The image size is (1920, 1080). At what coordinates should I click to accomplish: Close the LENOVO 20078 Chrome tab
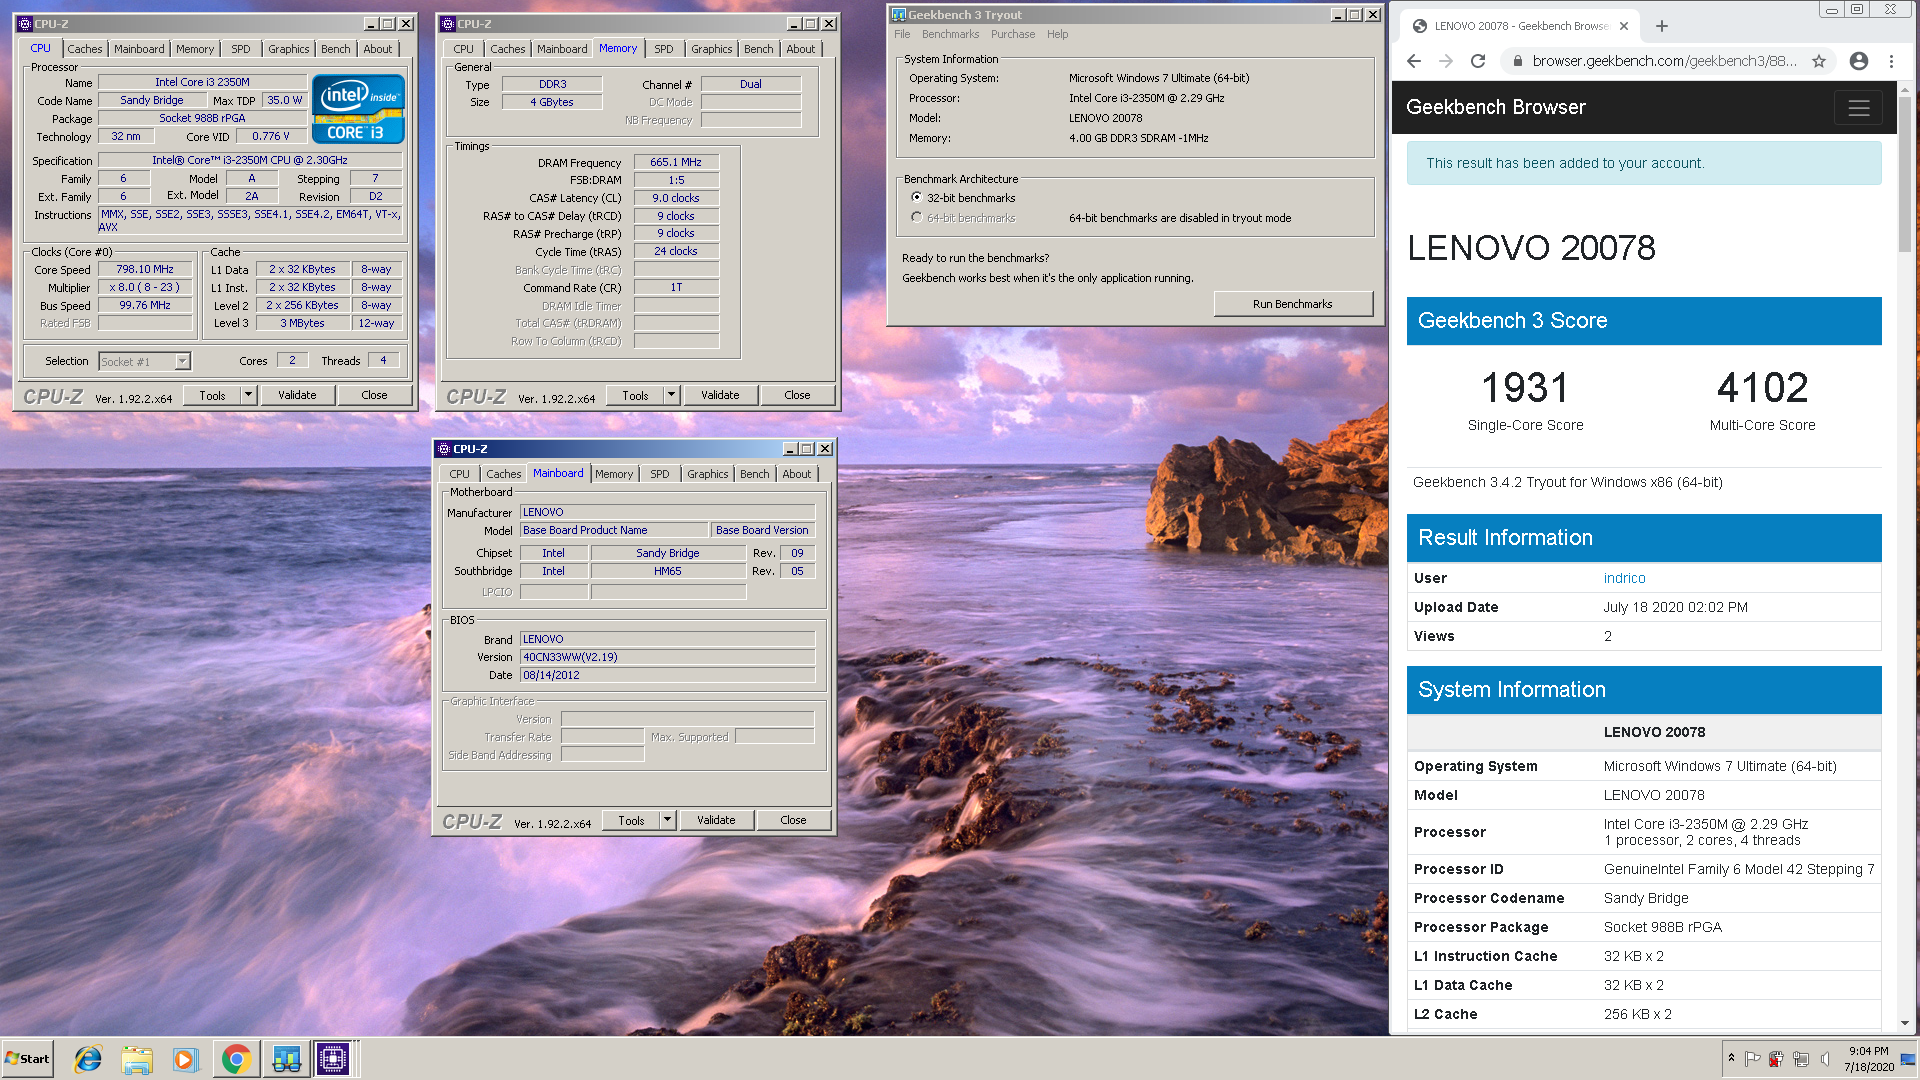point(1624,26)
